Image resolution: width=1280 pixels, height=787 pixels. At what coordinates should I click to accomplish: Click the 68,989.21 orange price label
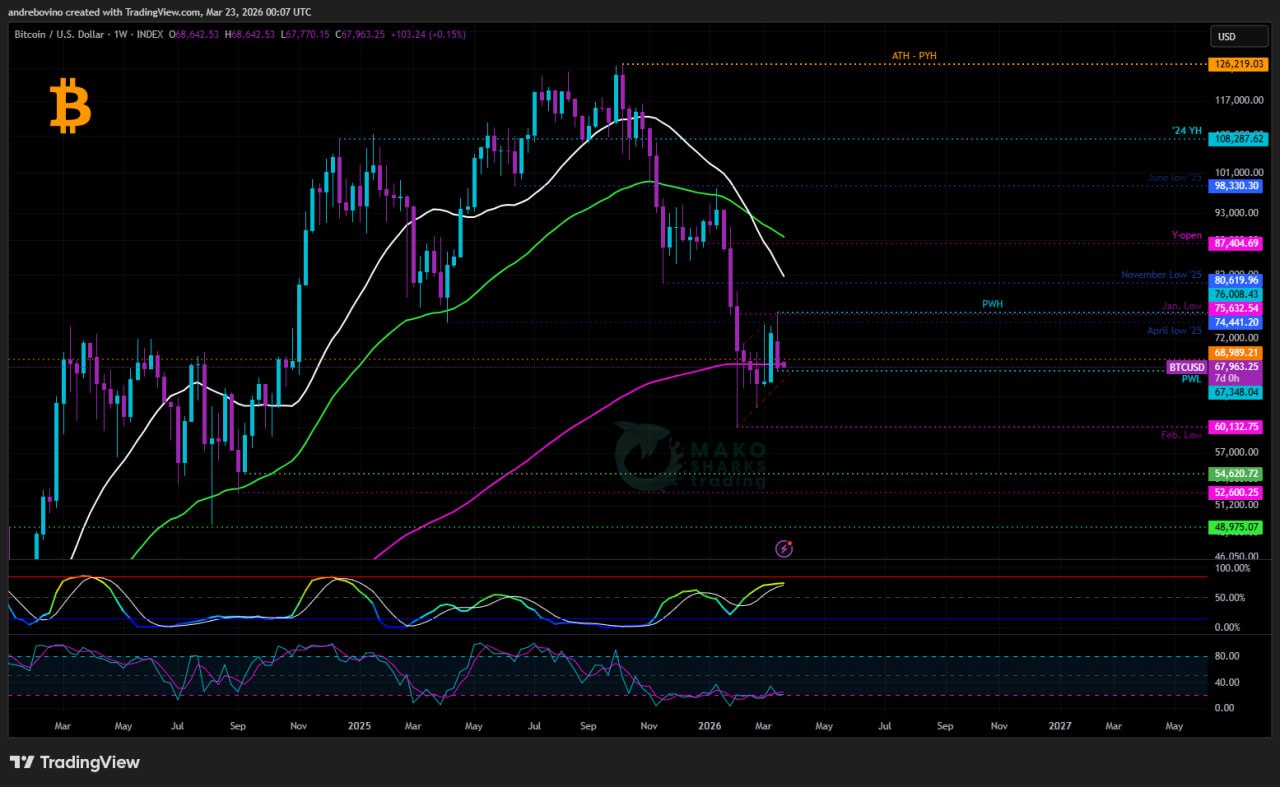click(1237, 353)
